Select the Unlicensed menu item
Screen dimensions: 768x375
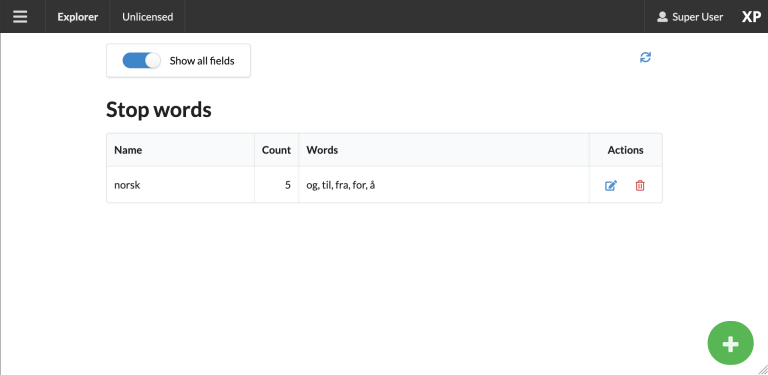click(x=147, y=17)
